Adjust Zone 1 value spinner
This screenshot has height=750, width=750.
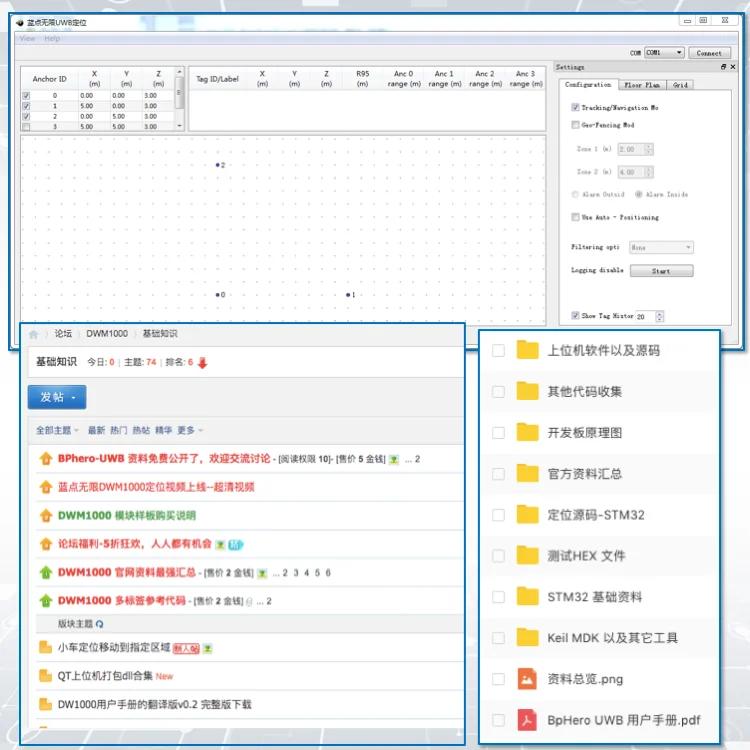pyautogui.click(x=648, y=149)
